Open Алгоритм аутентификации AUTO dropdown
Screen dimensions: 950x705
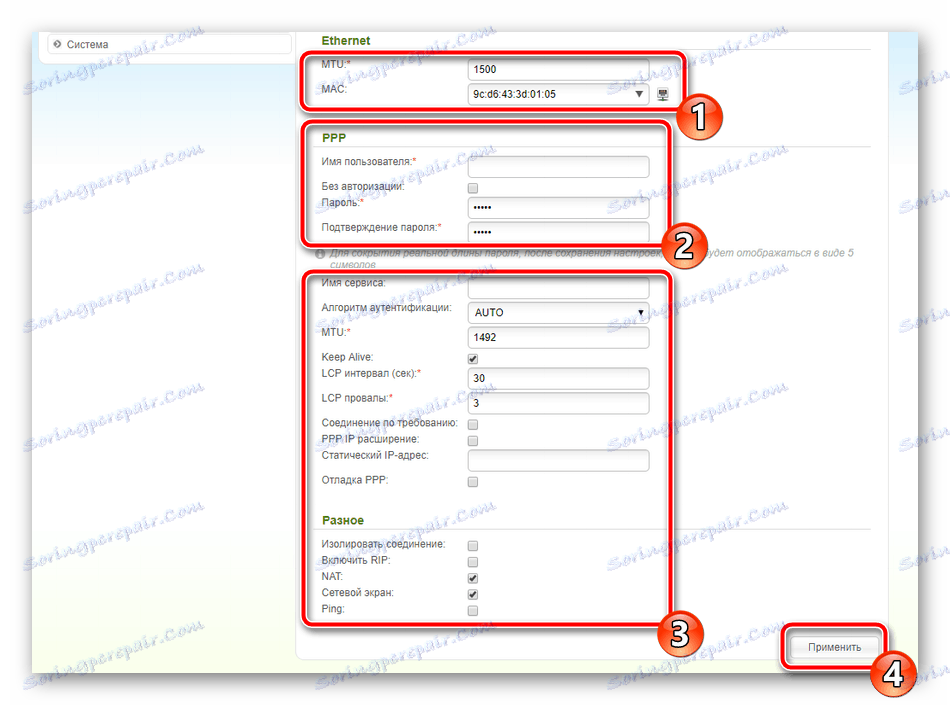point(558,313)
